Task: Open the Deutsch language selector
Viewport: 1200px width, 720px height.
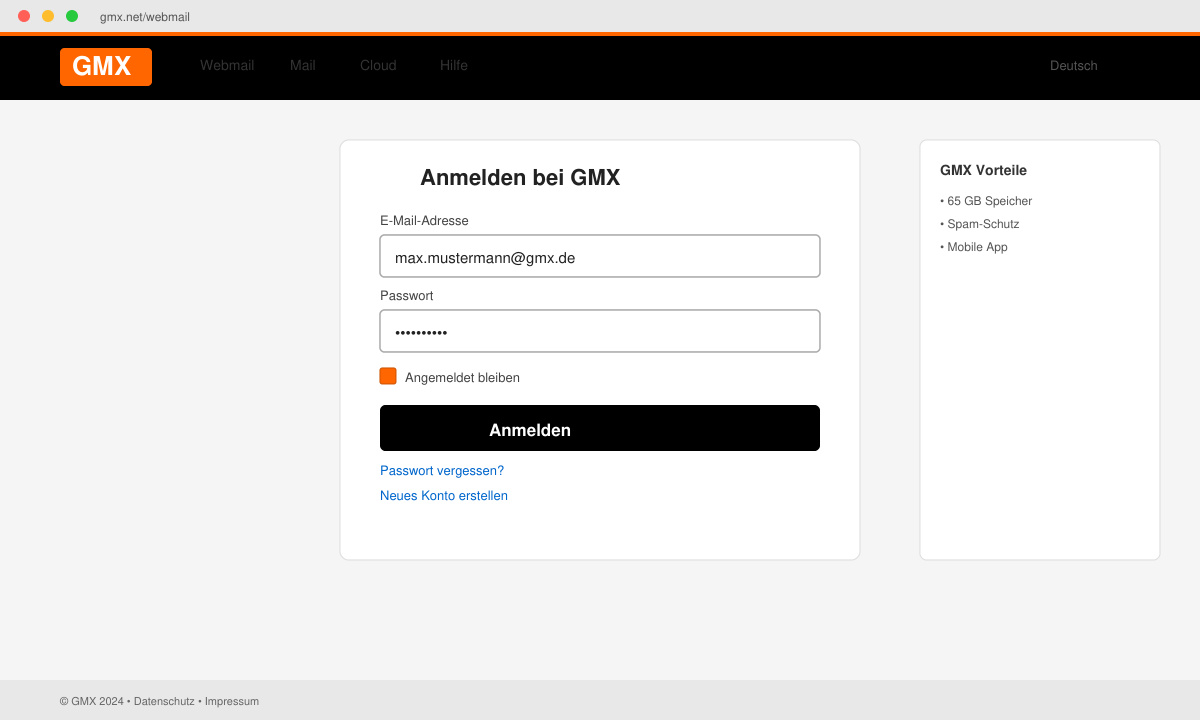Action: 1074,66
